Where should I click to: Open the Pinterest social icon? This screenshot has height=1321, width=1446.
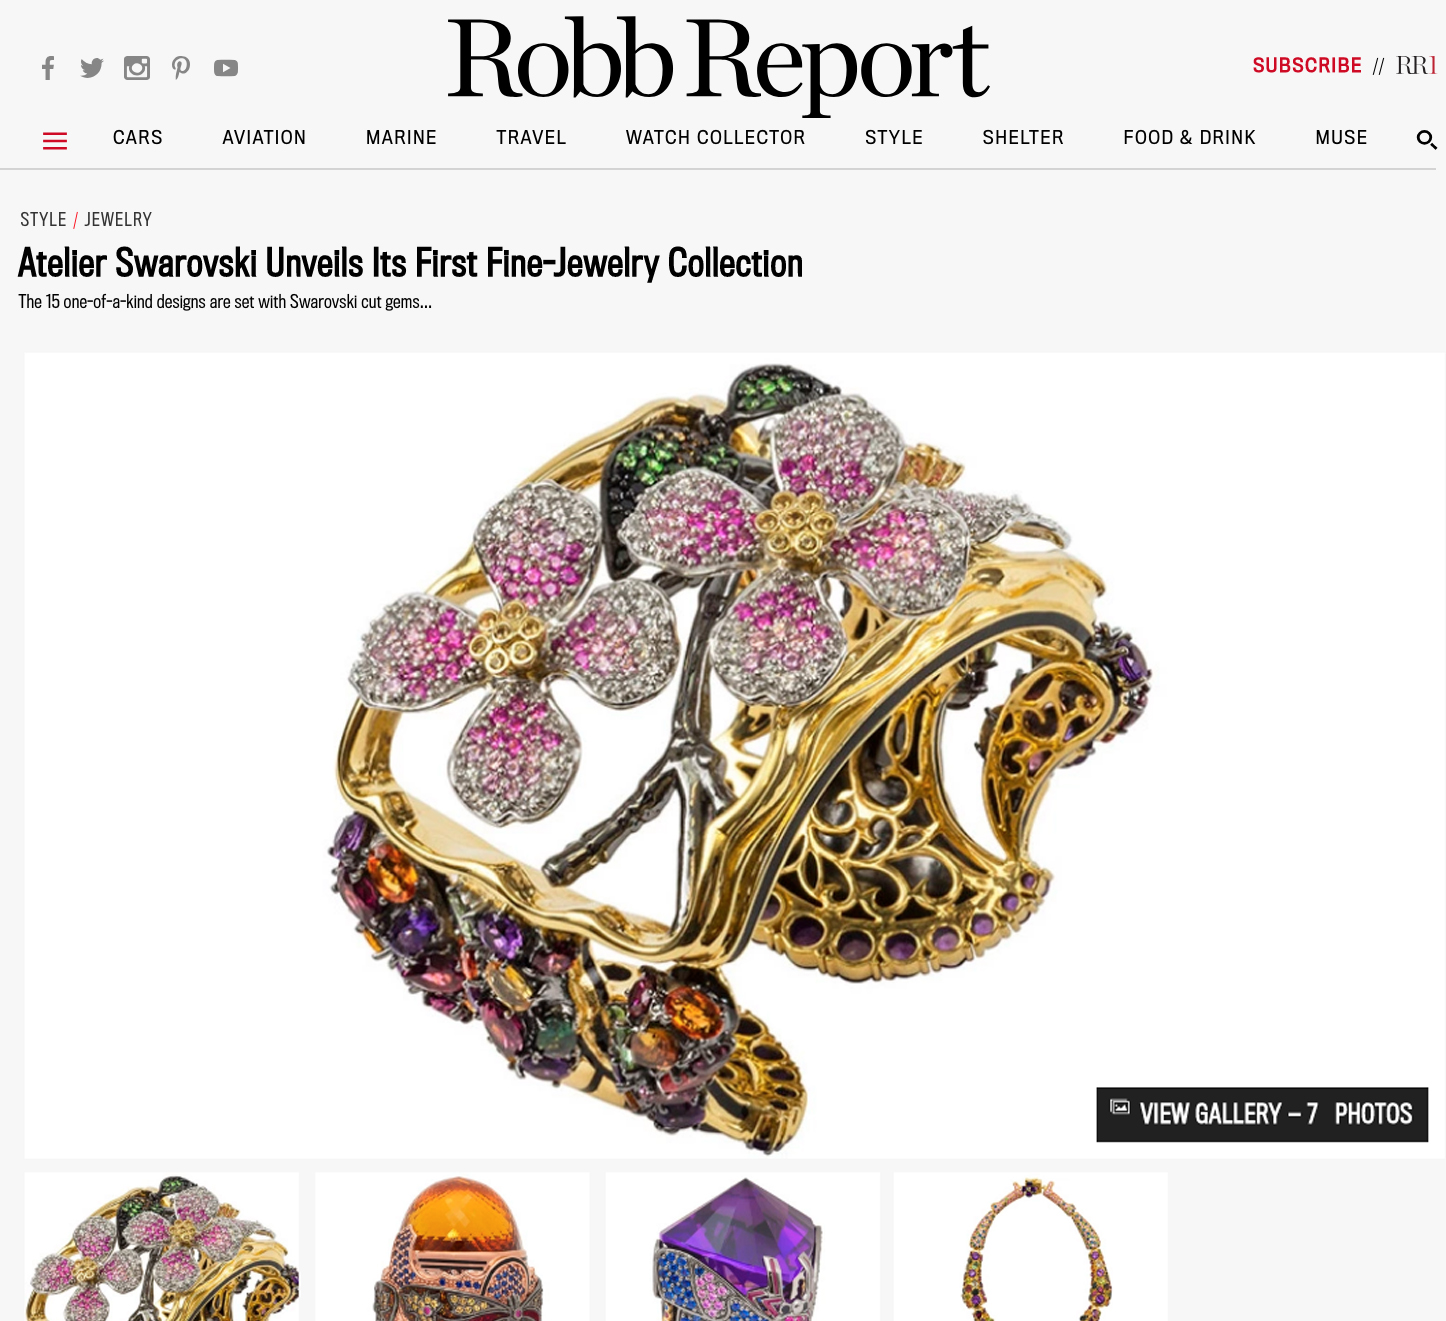click(181, 68)
